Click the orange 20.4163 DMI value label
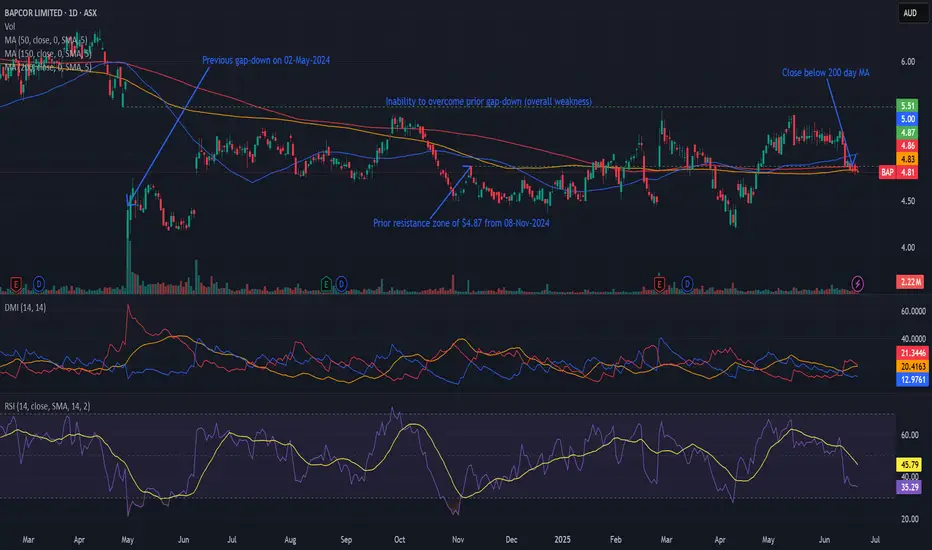This screenshot has height=550, width=932. [x=912, y=366]
